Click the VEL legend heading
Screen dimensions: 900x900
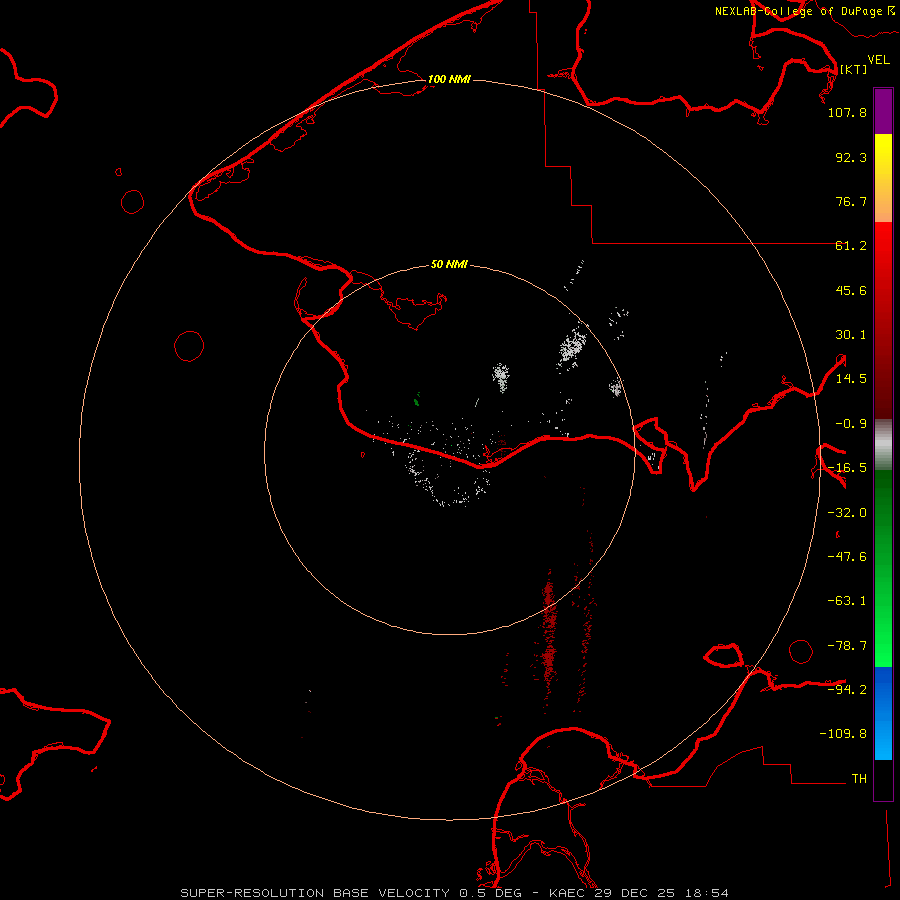coord(878,60)
